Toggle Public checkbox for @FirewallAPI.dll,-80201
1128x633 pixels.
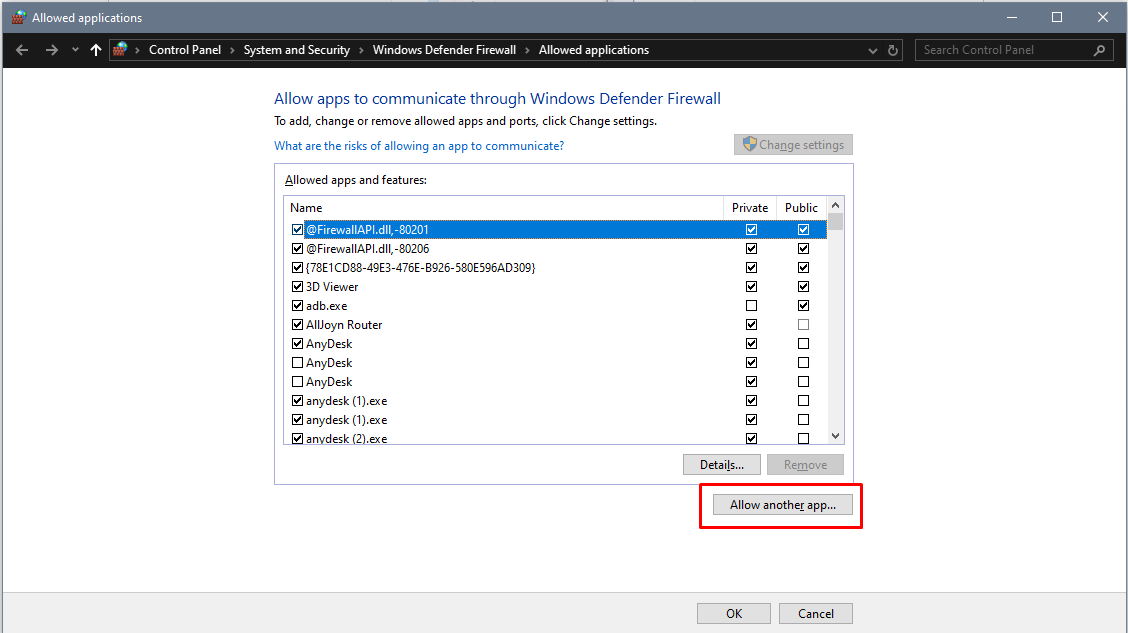803,229
